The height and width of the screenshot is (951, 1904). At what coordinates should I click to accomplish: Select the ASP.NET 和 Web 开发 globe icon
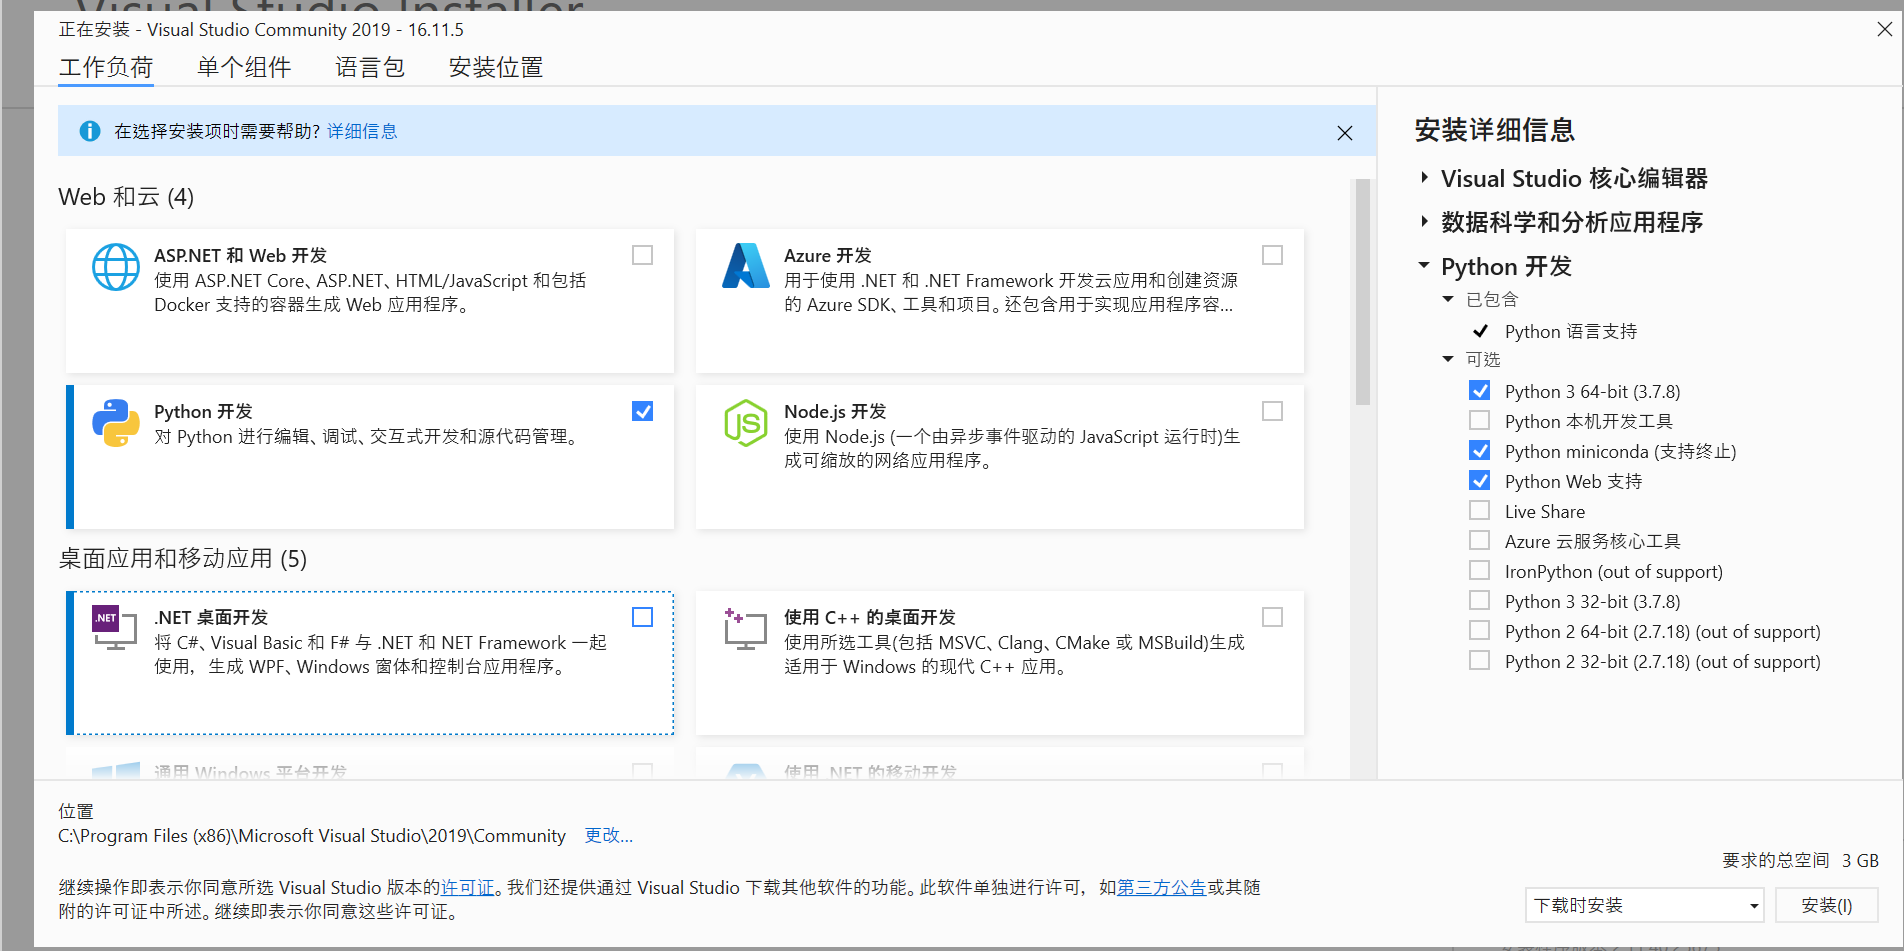[115, 267]
